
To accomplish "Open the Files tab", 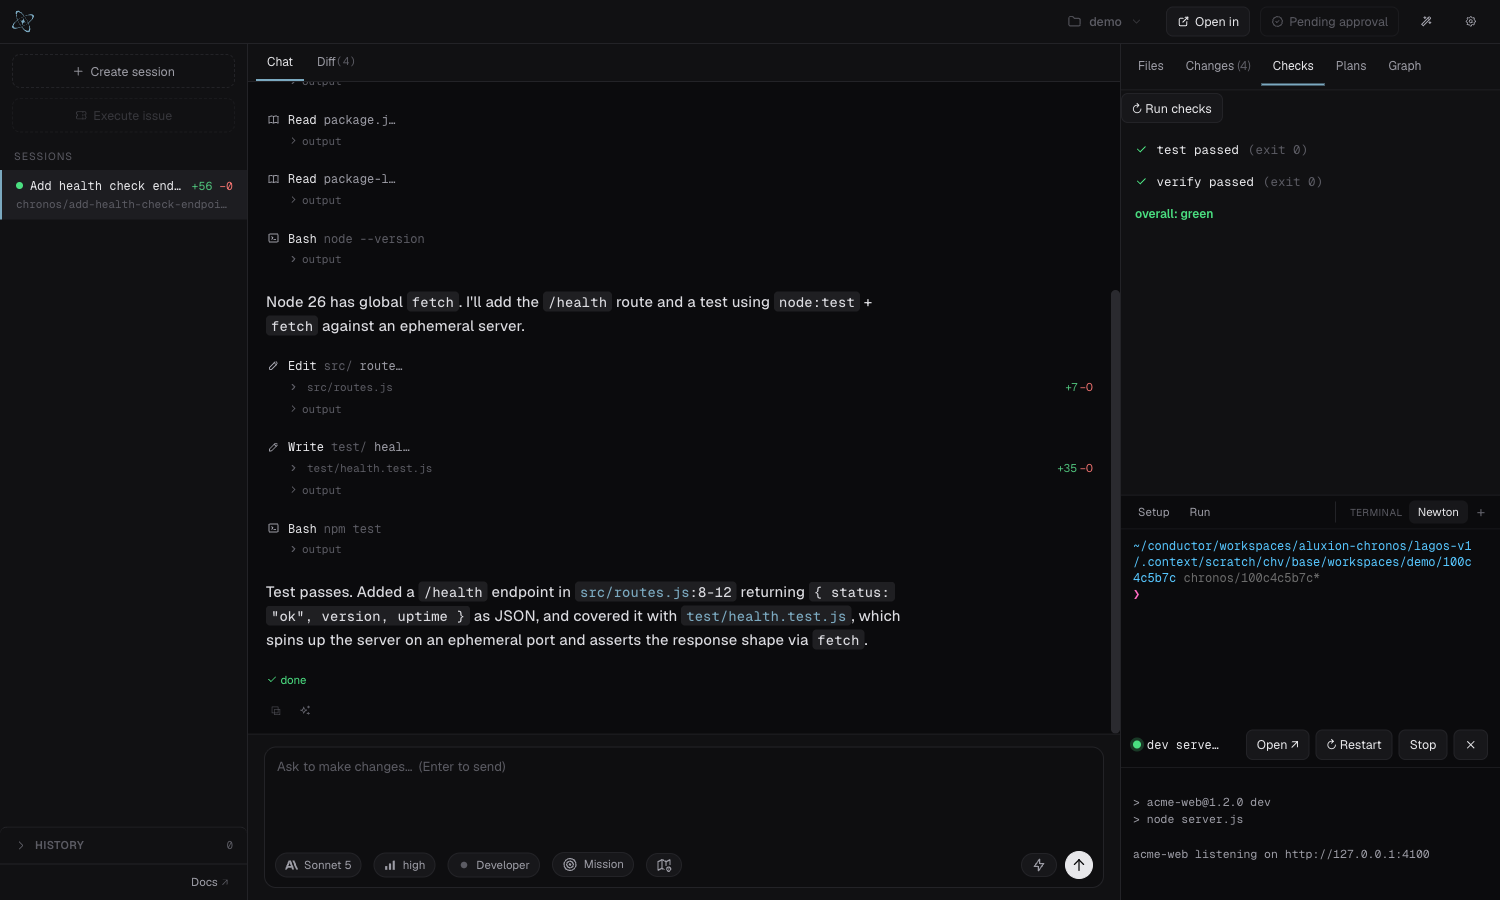I will (x=1151, y=66).
